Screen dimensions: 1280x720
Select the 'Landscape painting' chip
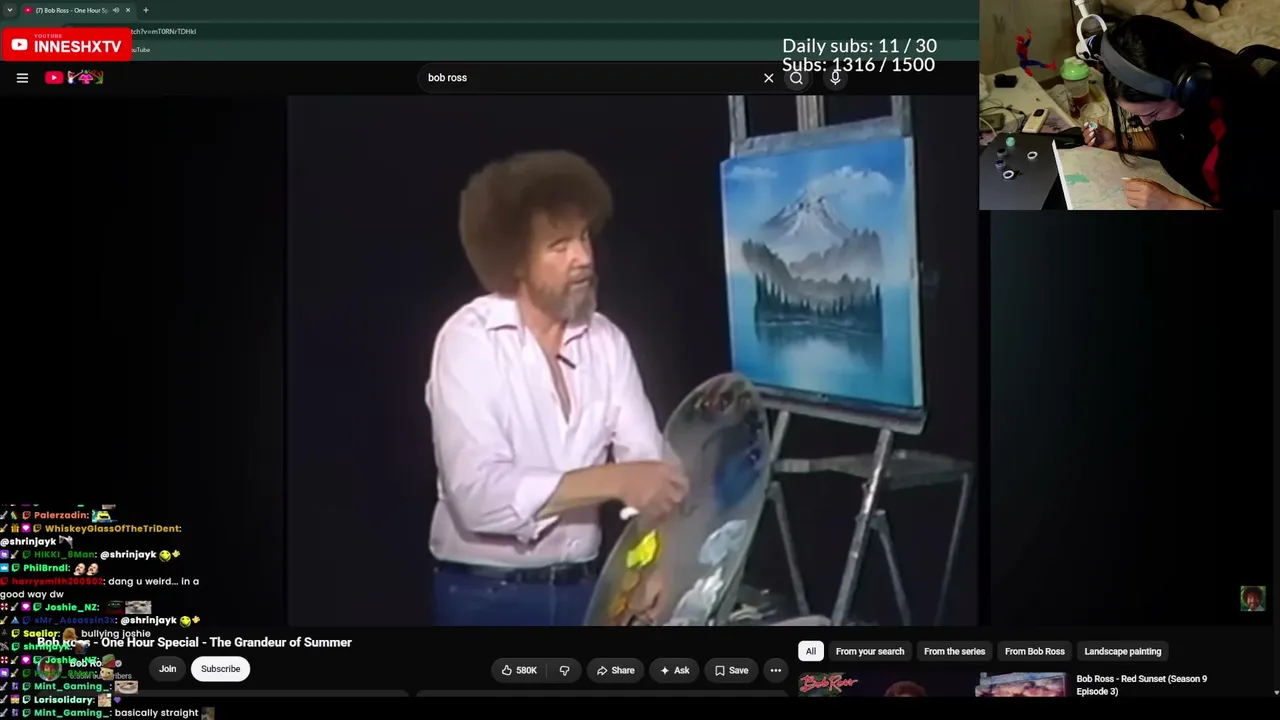[1123, 651]
